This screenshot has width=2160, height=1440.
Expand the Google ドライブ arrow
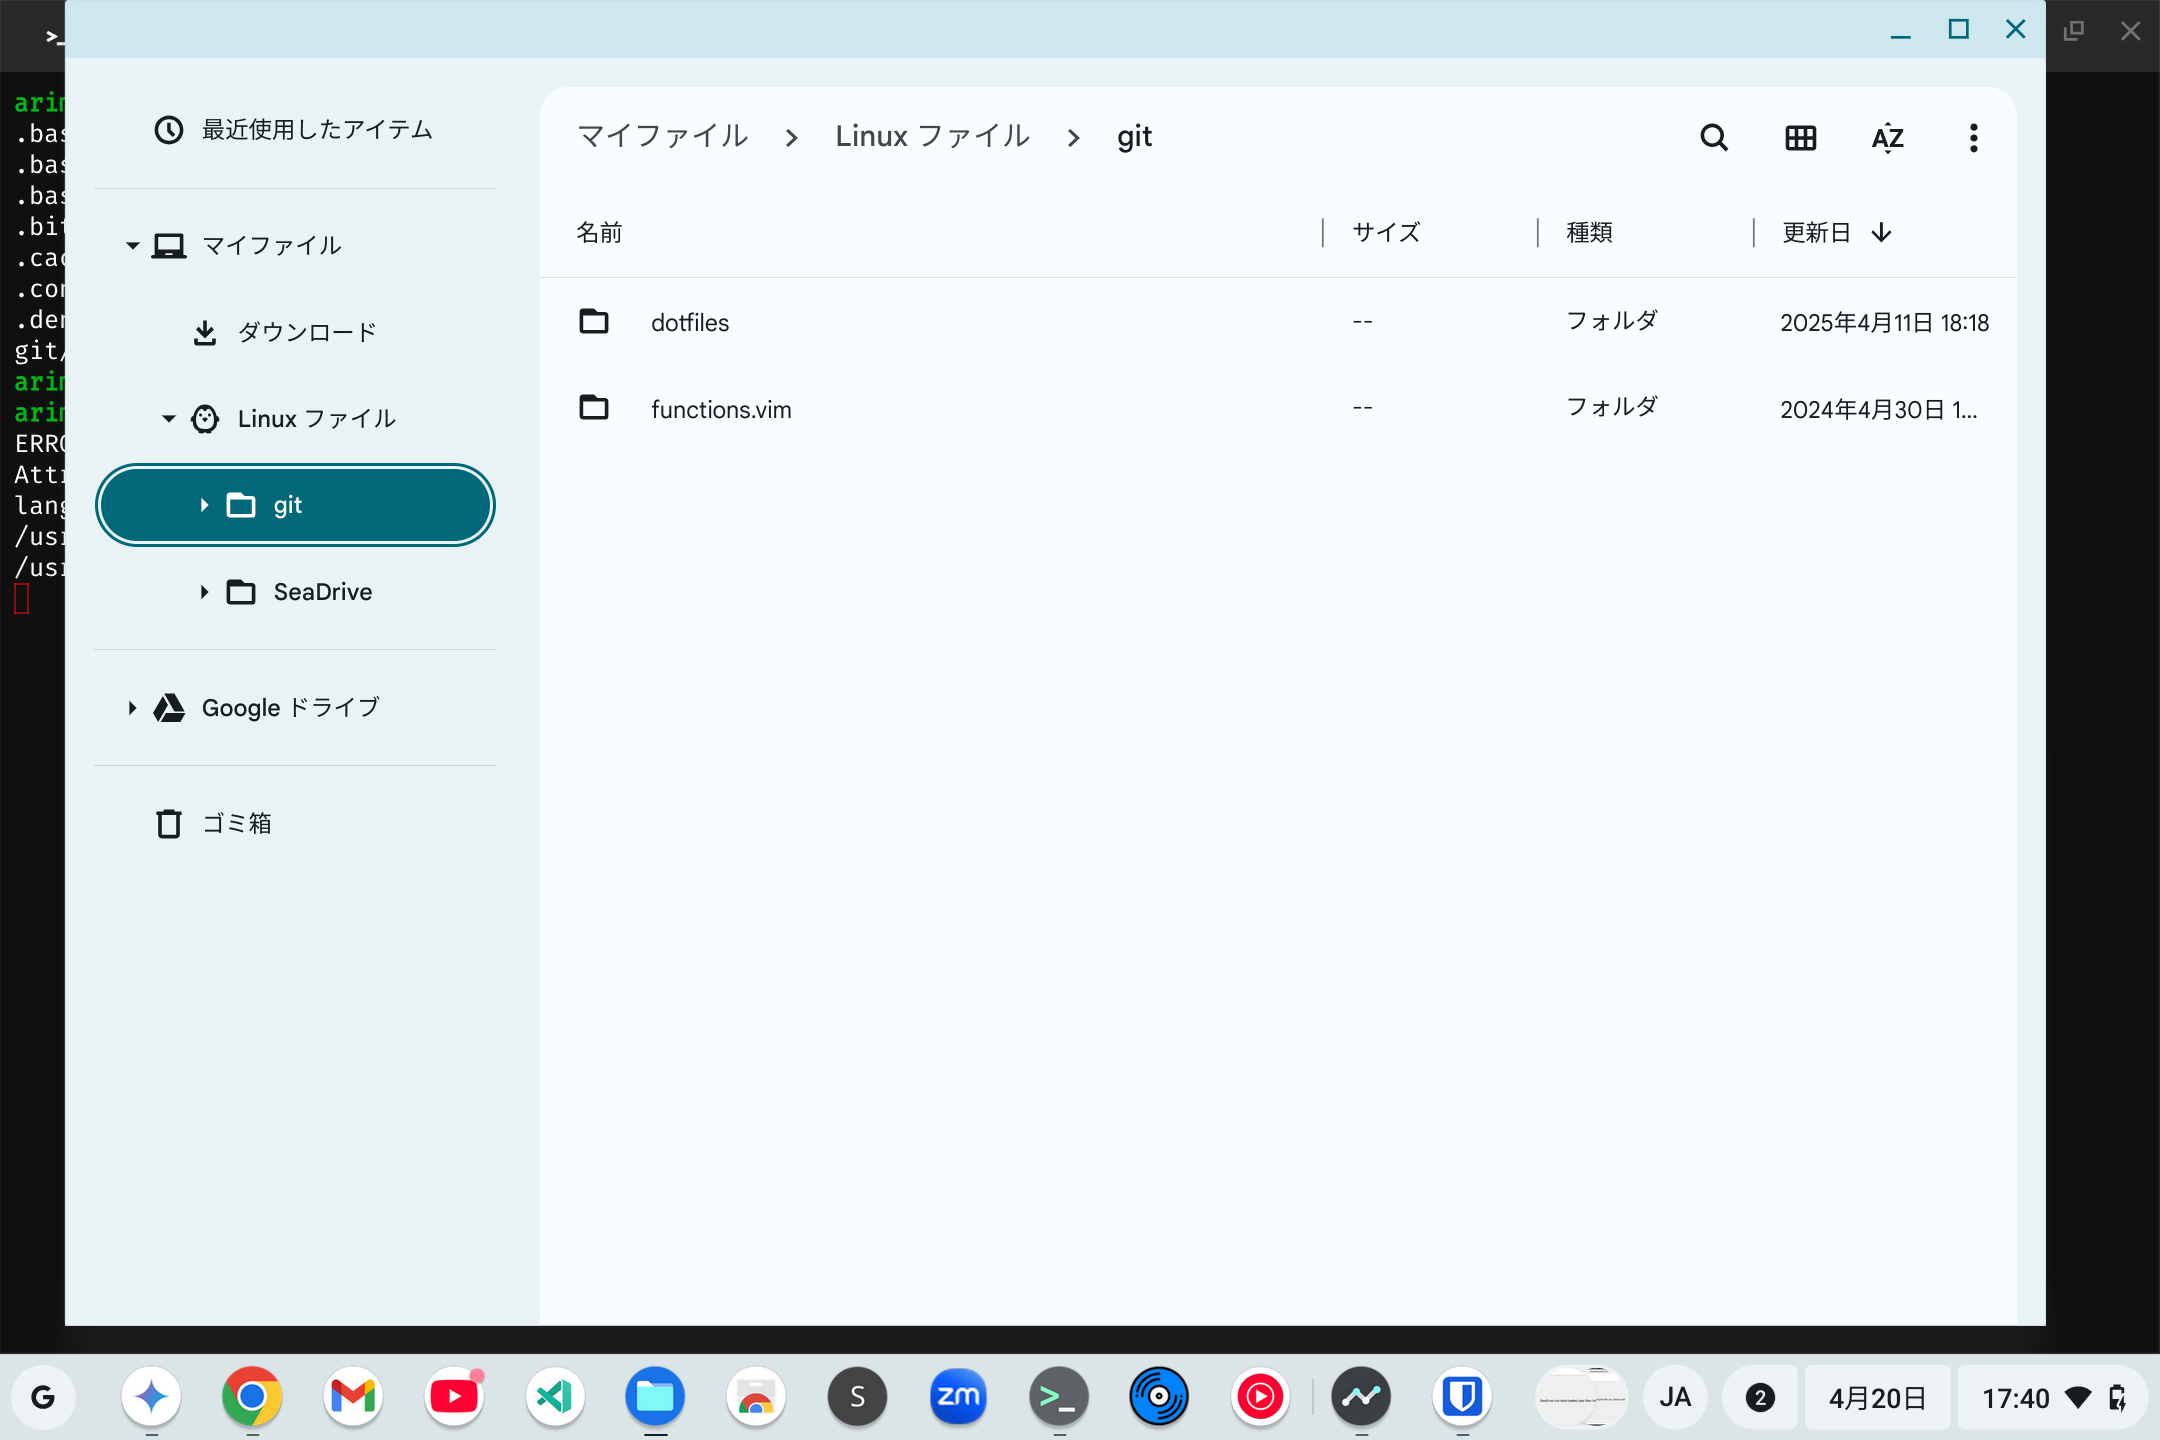tap(132, 708)
